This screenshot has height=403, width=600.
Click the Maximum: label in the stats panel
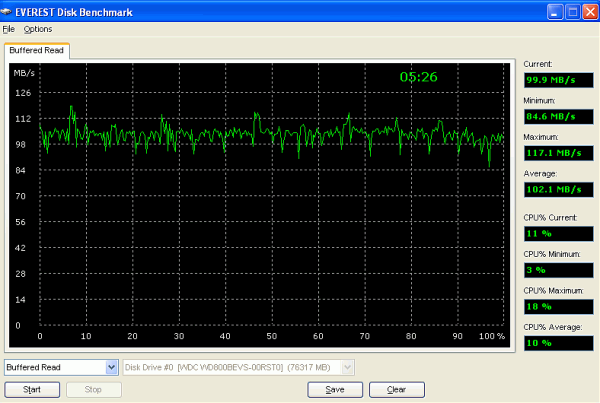[x=541, y=137]
